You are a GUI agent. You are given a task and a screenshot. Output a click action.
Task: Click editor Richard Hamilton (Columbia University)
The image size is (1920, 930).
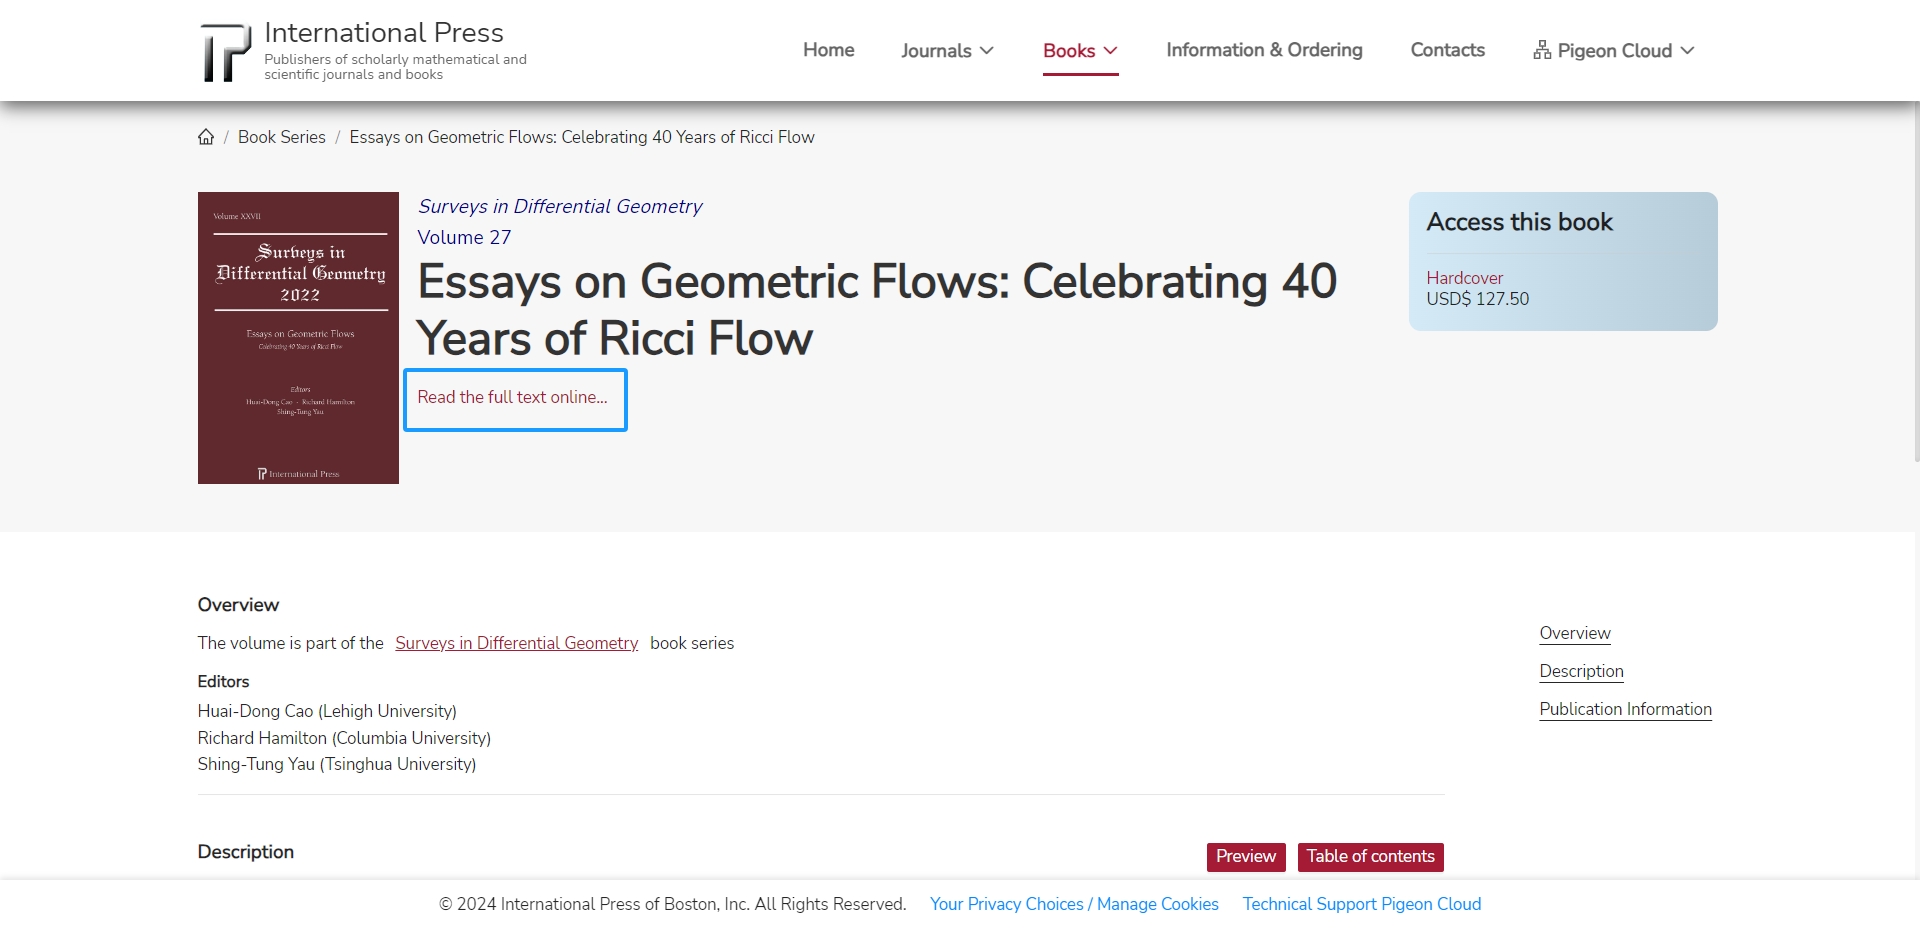click(344, 738)
